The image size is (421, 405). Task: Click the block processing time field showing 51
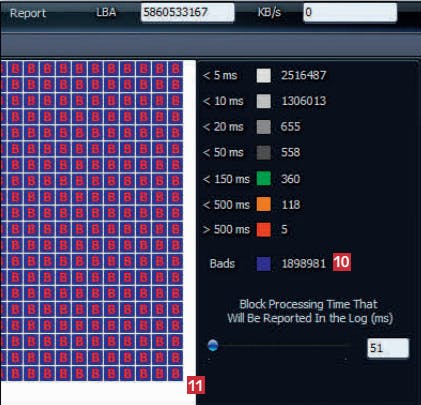pyautogui.click(x=388, y=348)
